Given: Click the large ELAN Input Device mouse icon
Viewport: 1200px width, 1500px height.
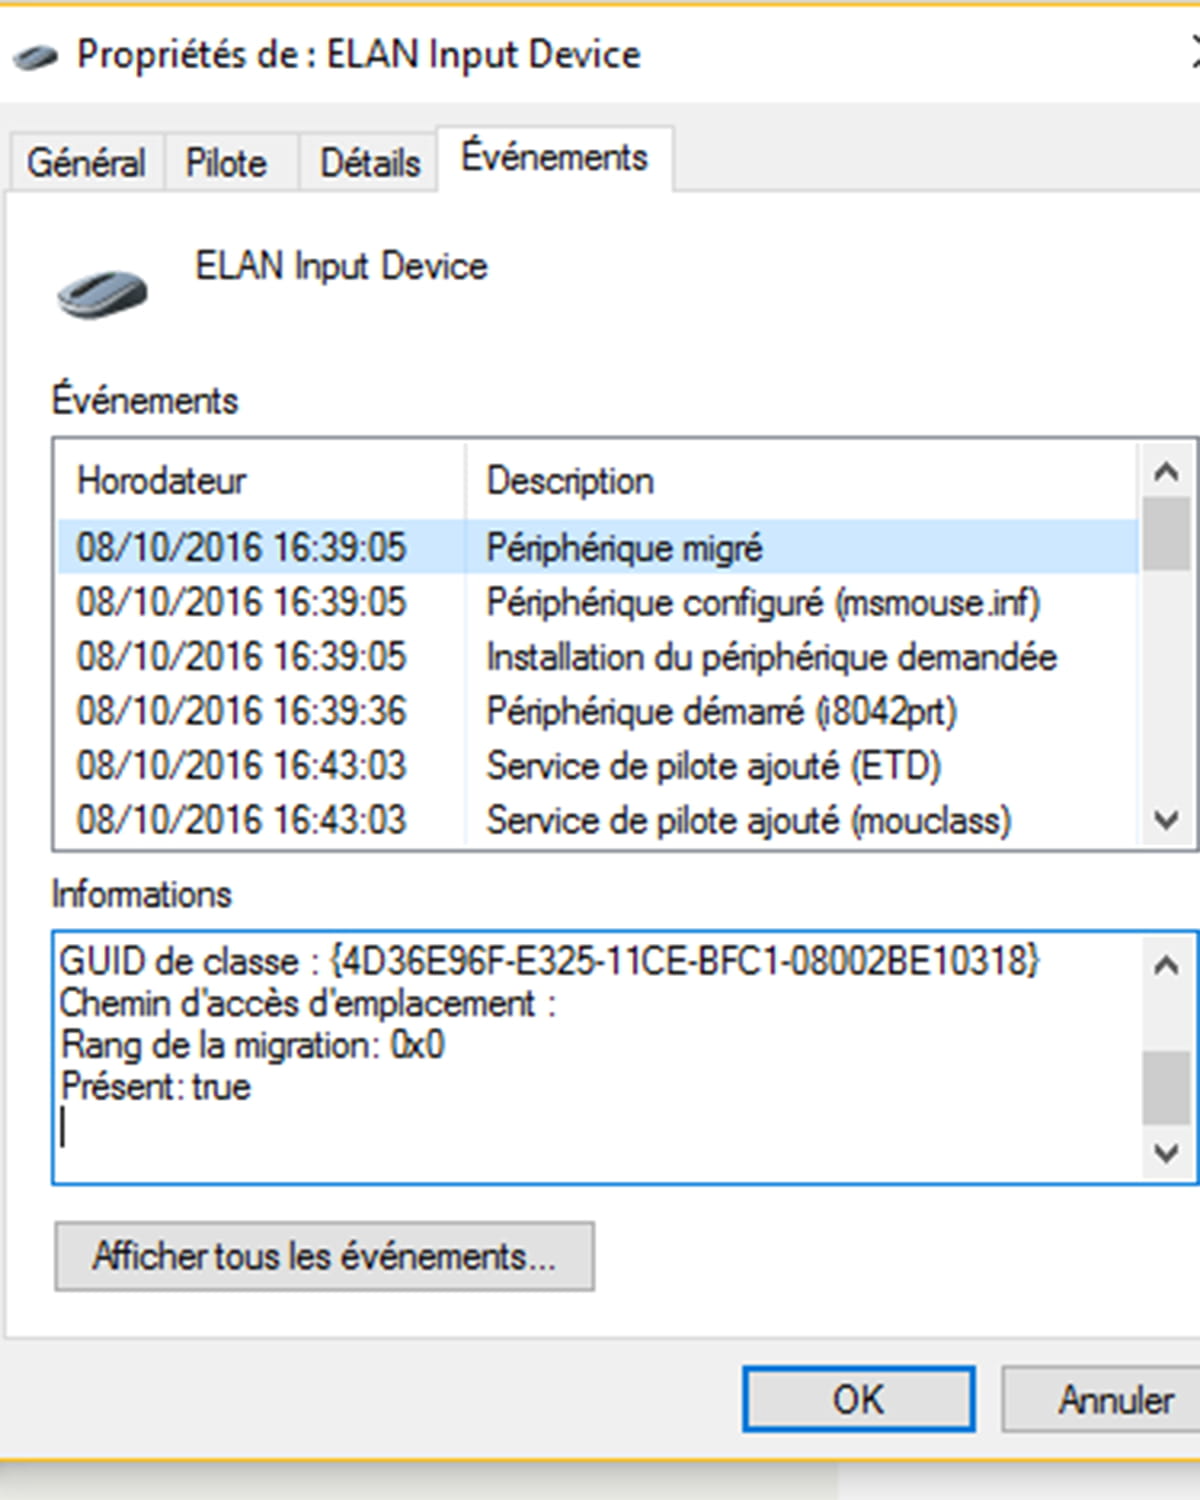Looking at the screenshot, I should coord(102,294).
